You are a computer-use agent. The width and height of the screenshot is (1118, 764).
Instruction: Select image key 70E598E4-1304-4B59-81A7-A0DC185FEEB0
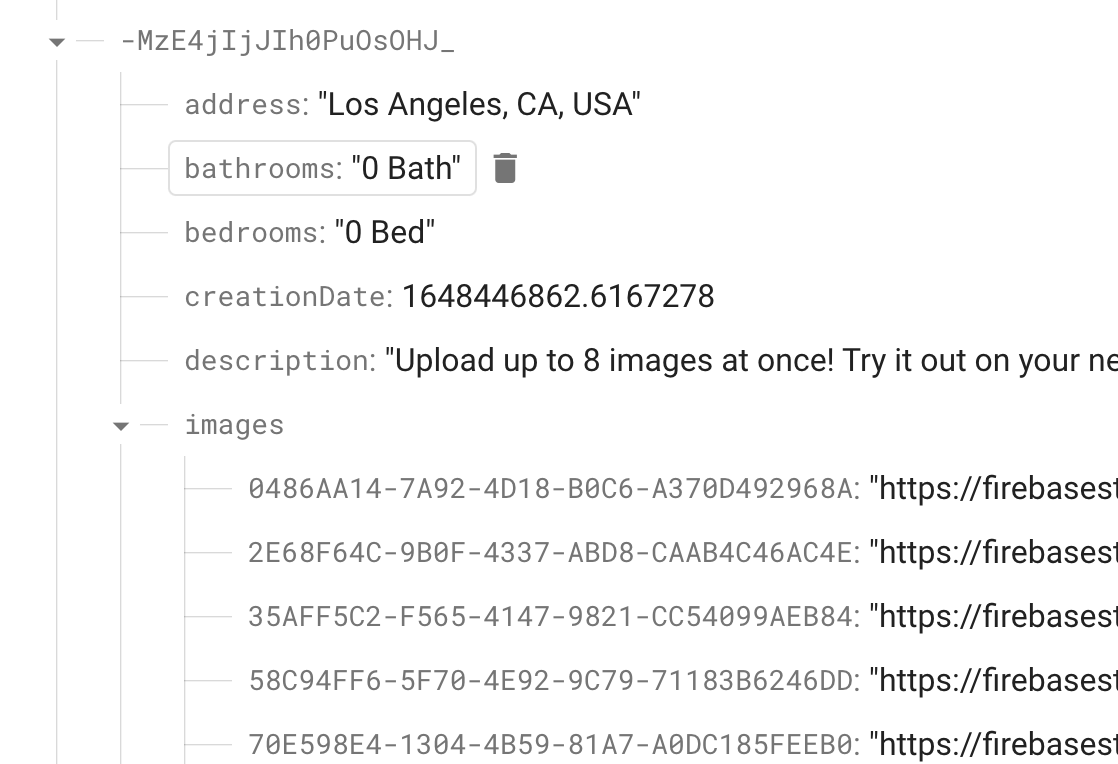(x=556, y=744)
